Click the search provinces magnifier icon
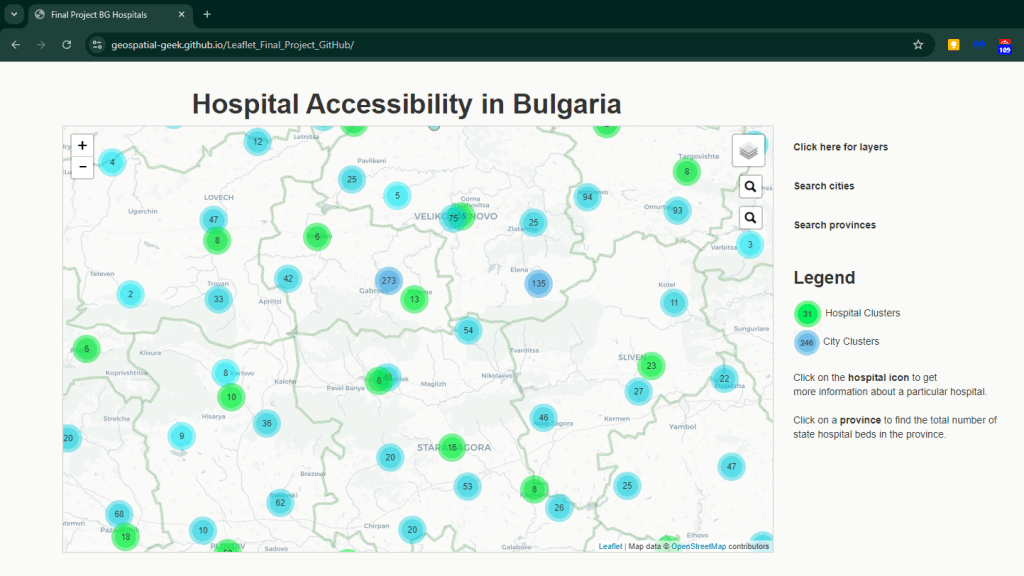This screenshot has height=576, width=1024. point(750,217)
